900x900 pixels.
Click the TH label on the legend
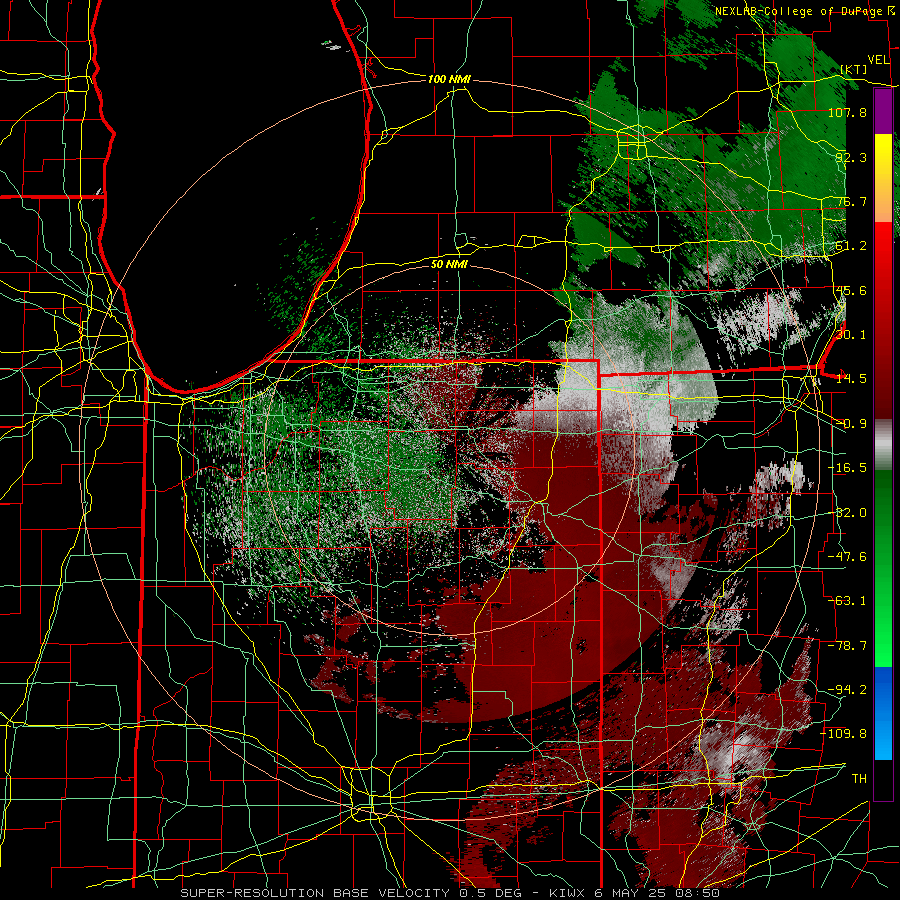pos(859,779)
